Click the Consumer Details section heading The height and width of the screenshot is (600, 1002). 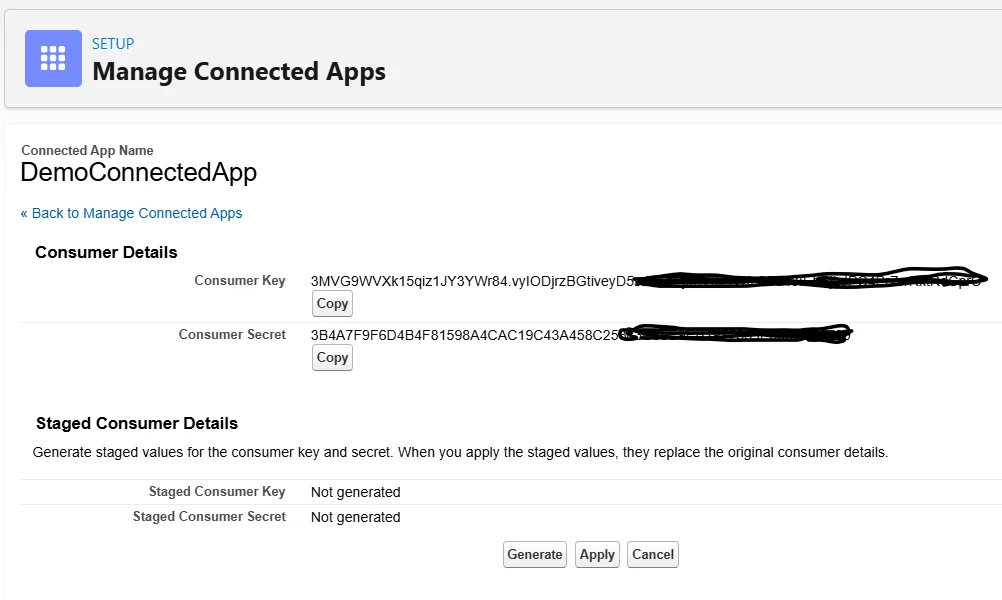pos(106,252)
